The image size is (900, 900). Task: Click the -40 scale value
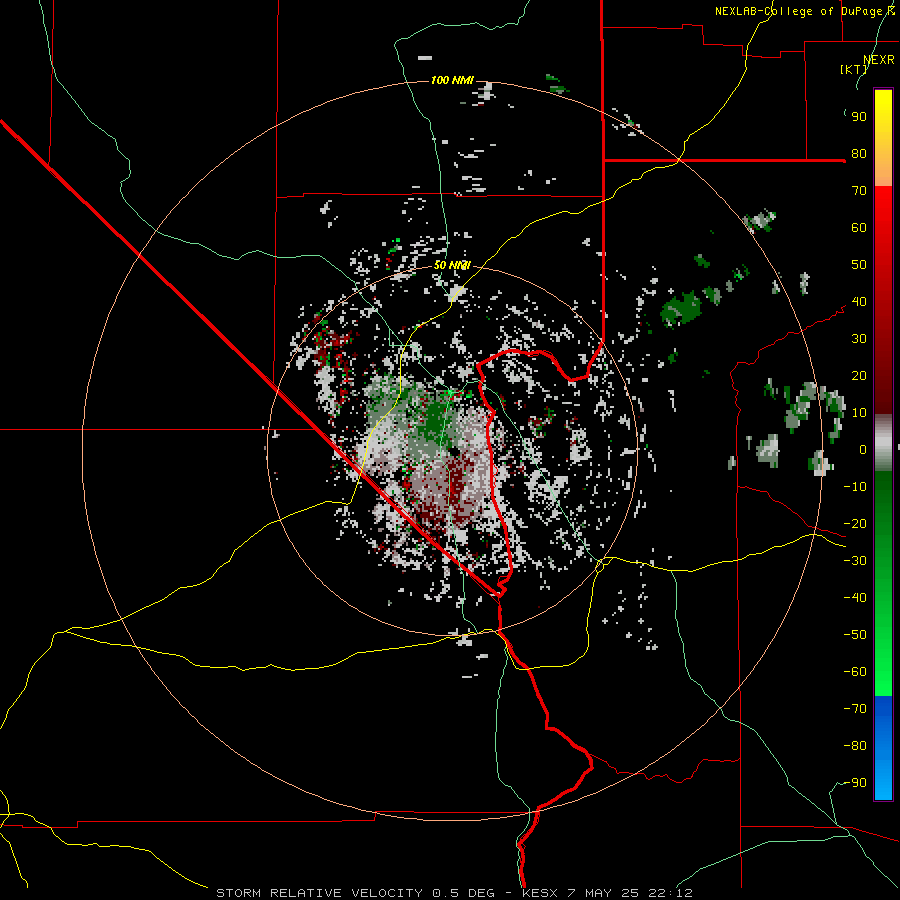855,598
